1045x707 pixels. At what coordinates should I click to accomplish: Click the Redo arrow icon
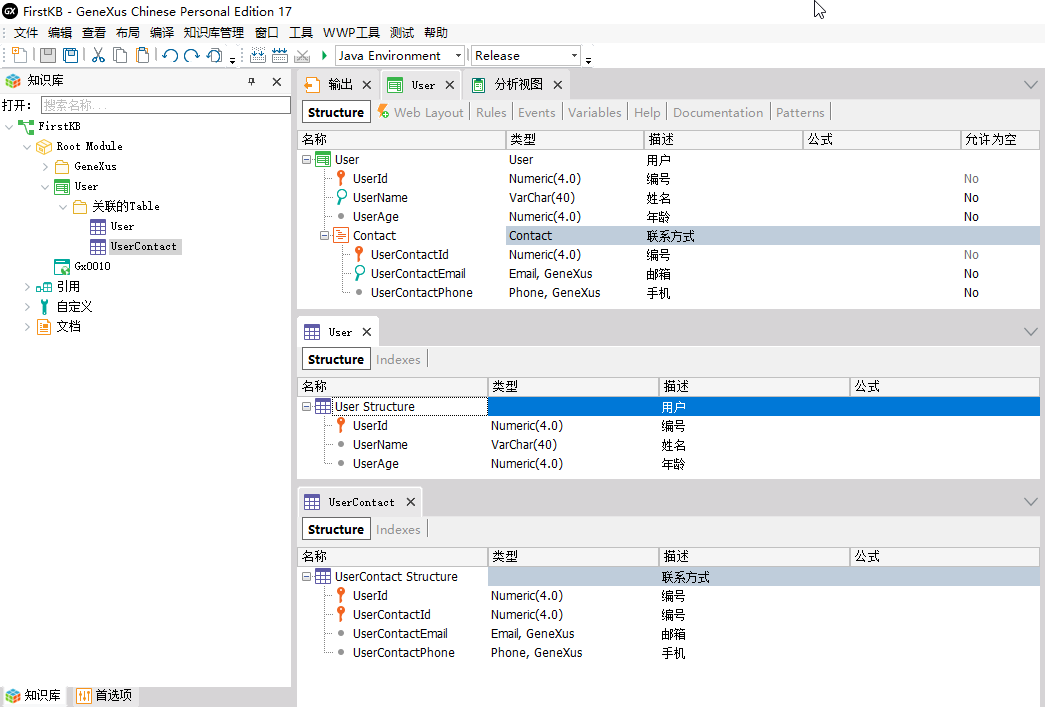[x=192, y=55]
